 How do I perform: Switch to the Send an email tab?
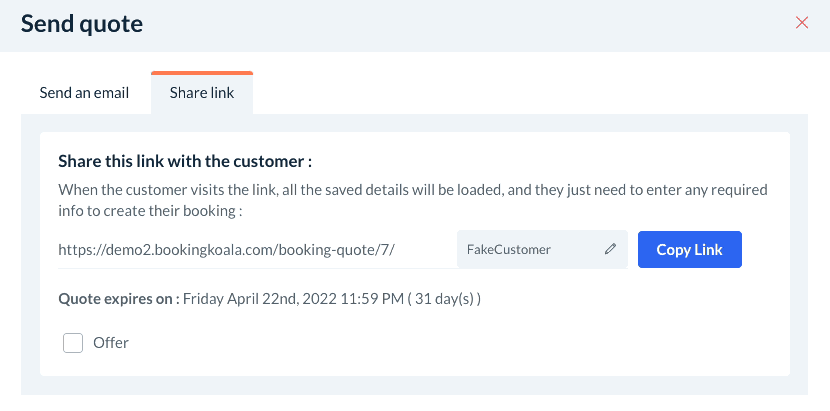(84, 93)
